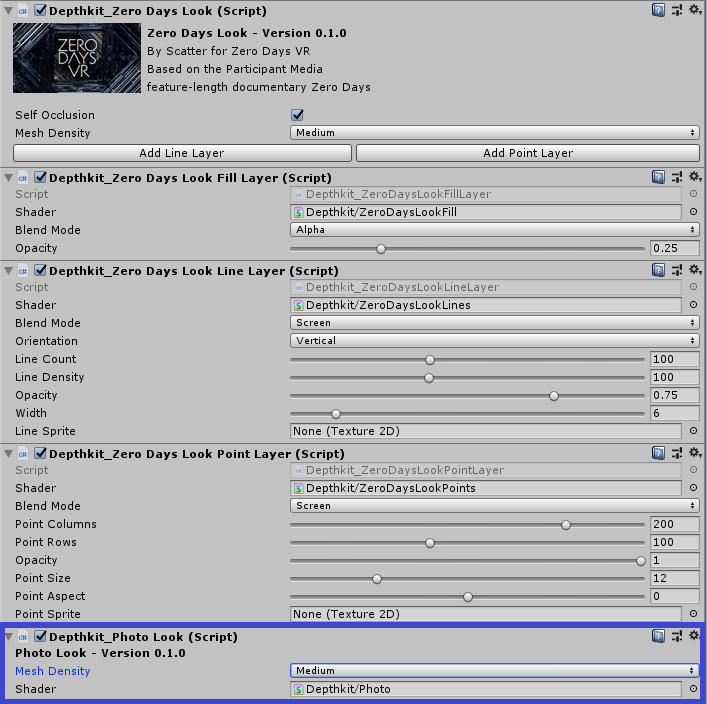707x704 pixels.
Task: Open gear menu of Photo Look component
Action: (695, 636)
